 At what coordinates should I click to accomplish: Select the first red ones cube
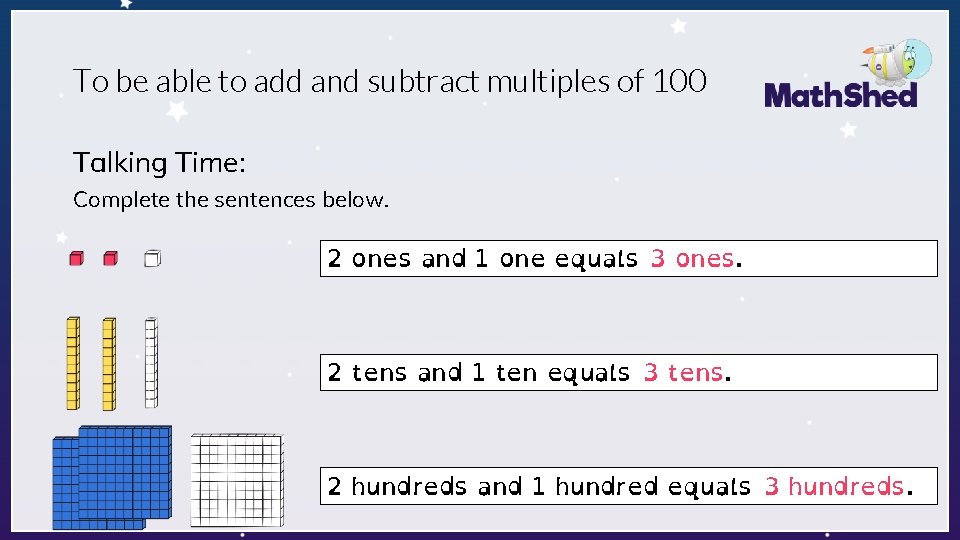tap(76, 260)
